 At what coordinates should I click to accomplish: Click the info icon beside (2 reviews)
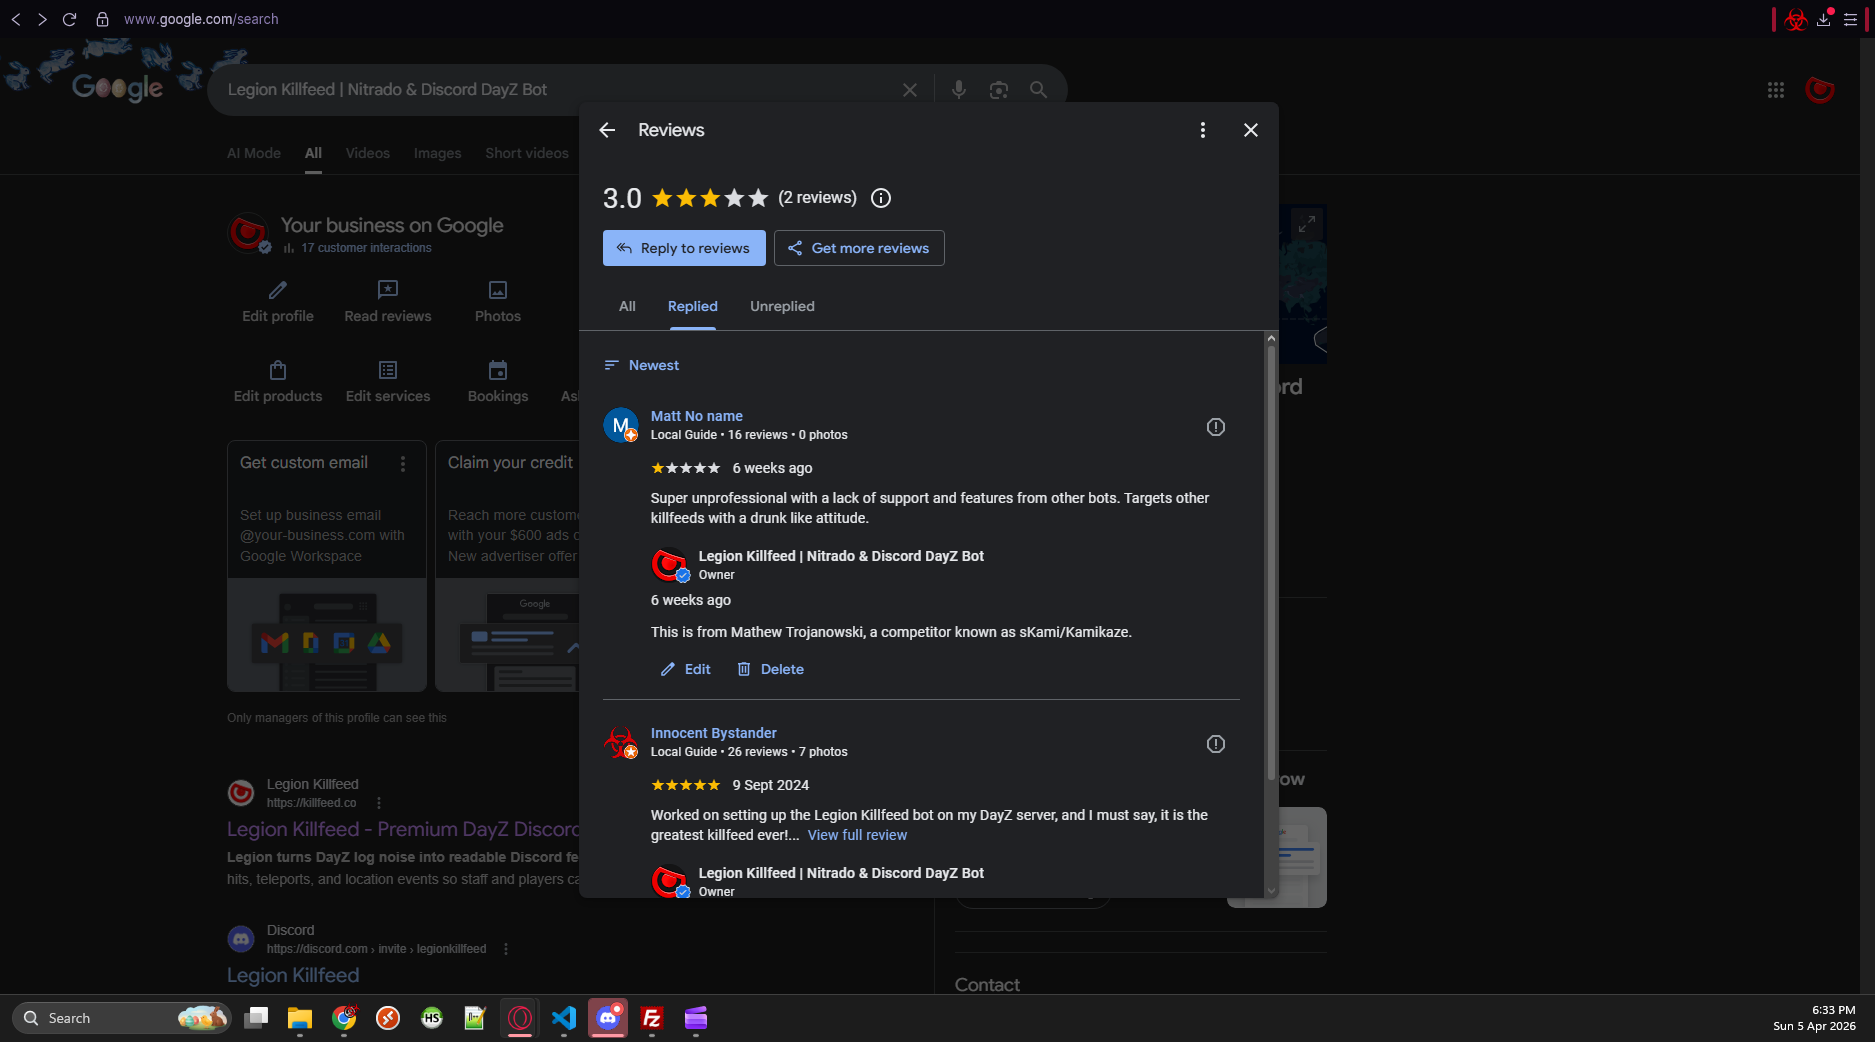coord(881,198)
